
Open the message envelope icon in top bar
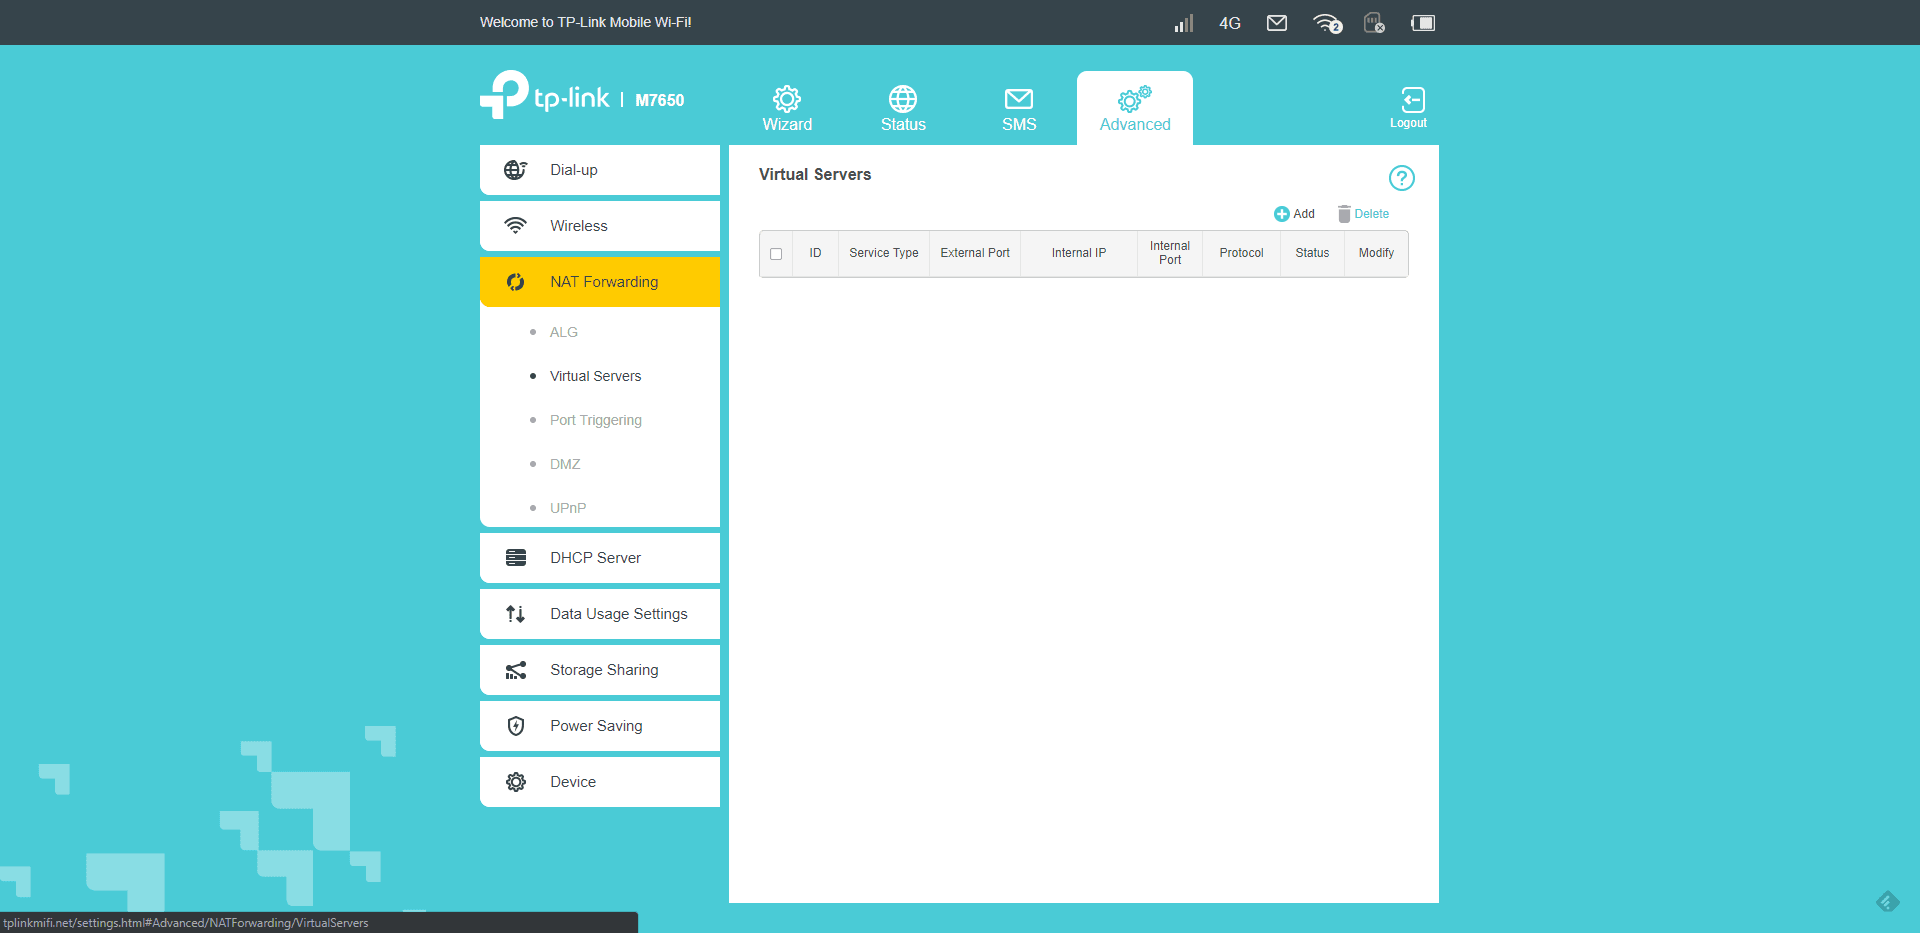click(x=1277, y=23)
